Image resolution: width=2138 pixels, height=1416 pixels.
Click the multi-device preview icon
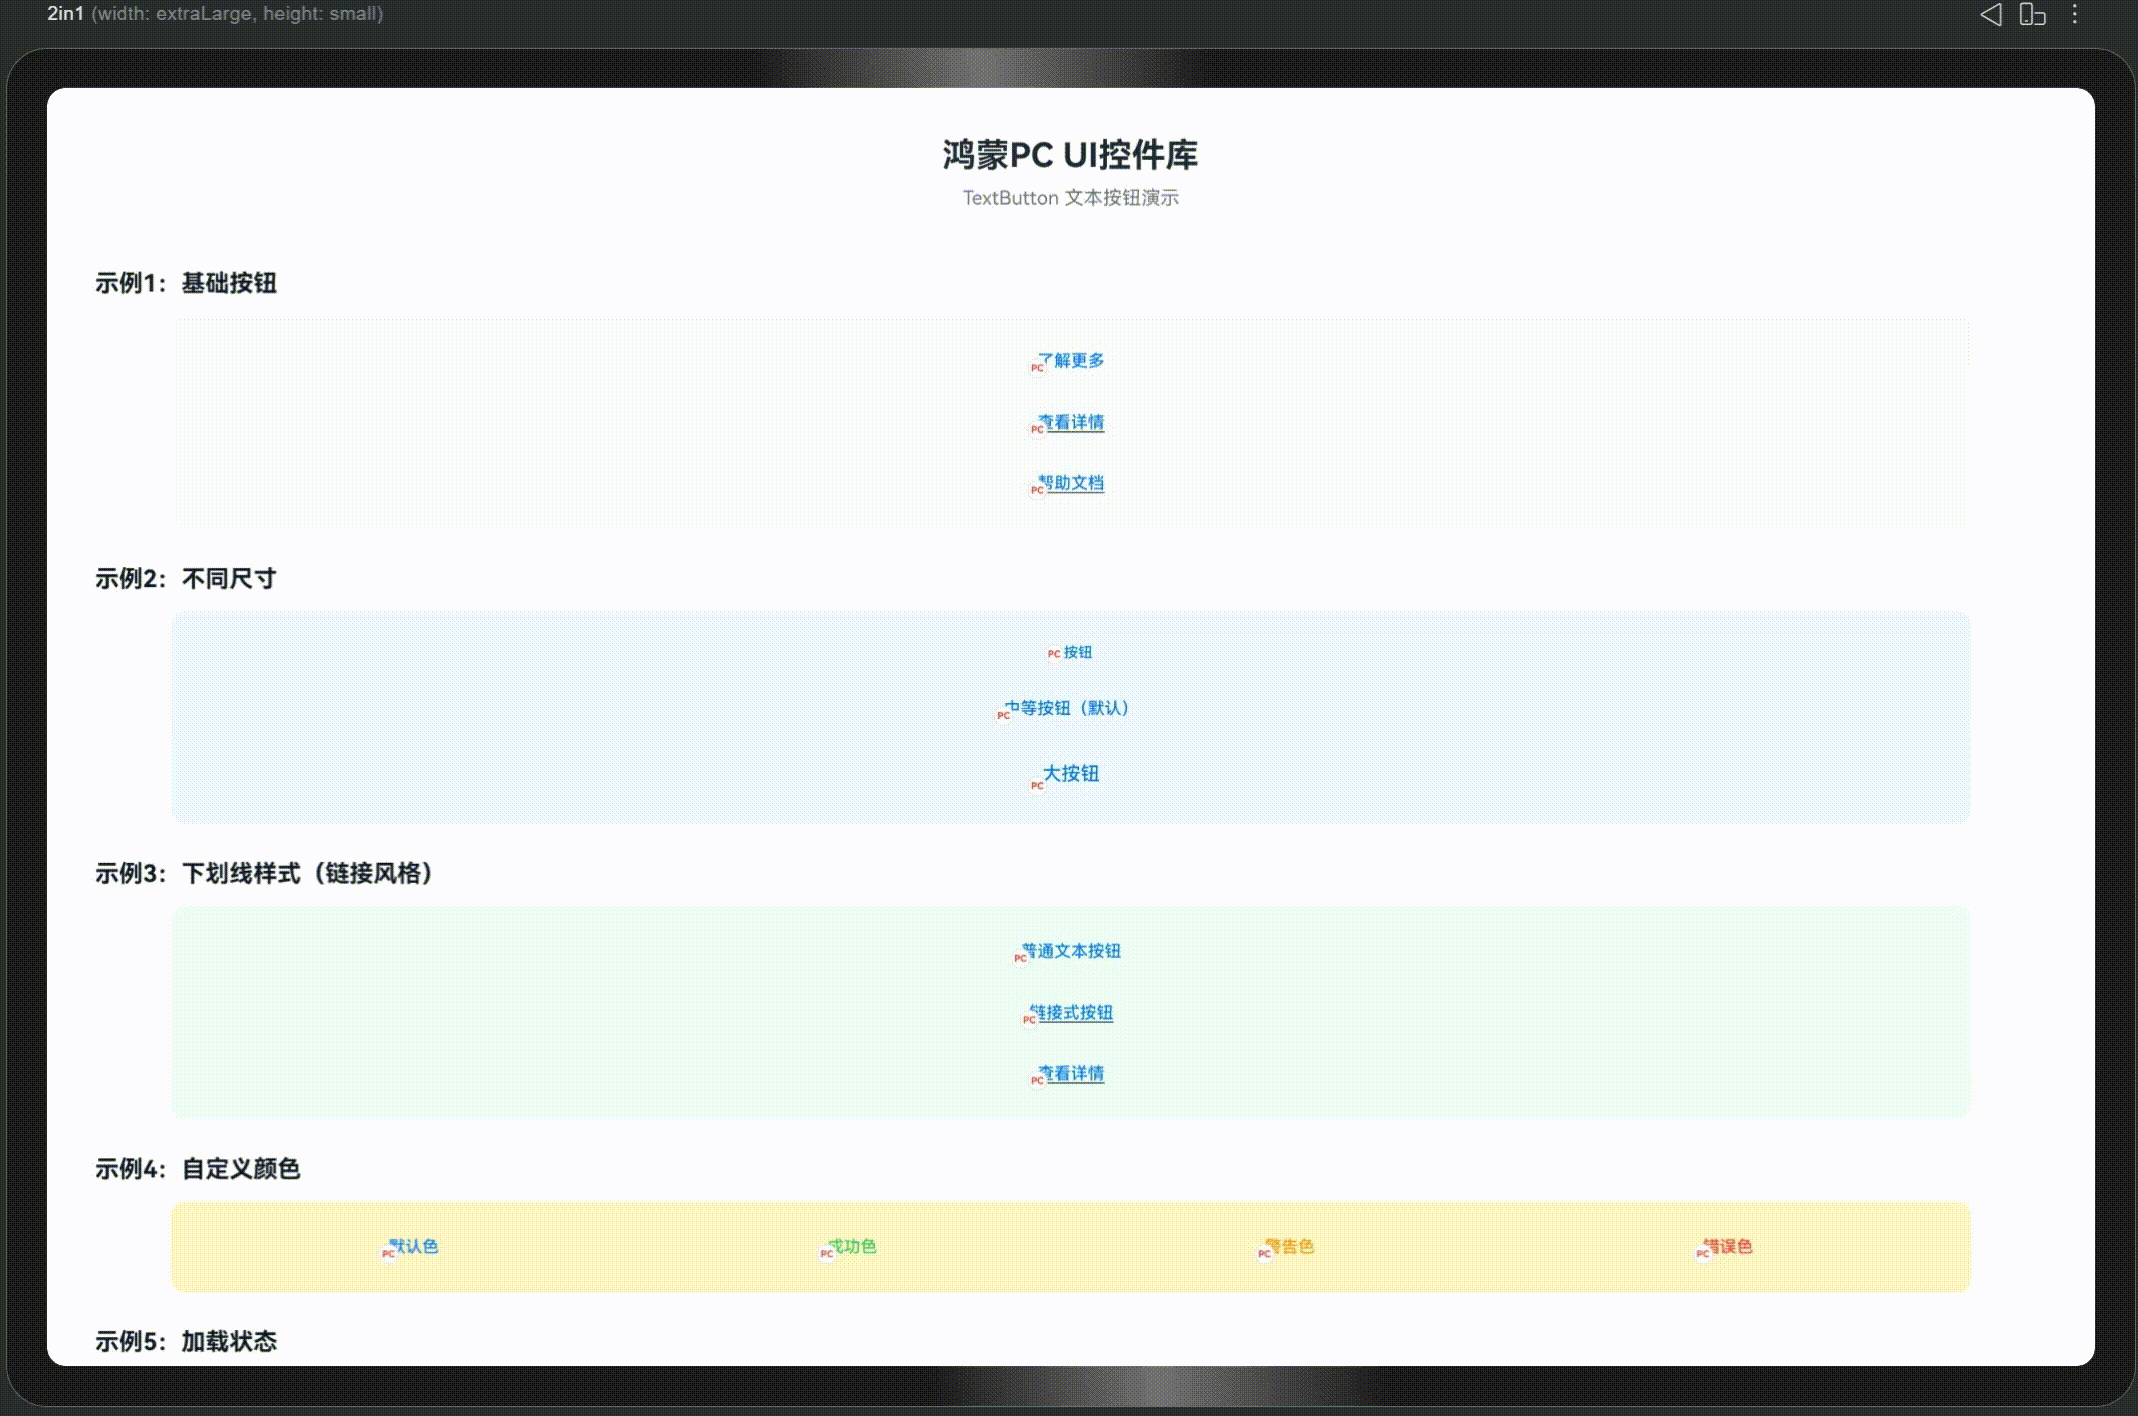(x=2032, y=14)
